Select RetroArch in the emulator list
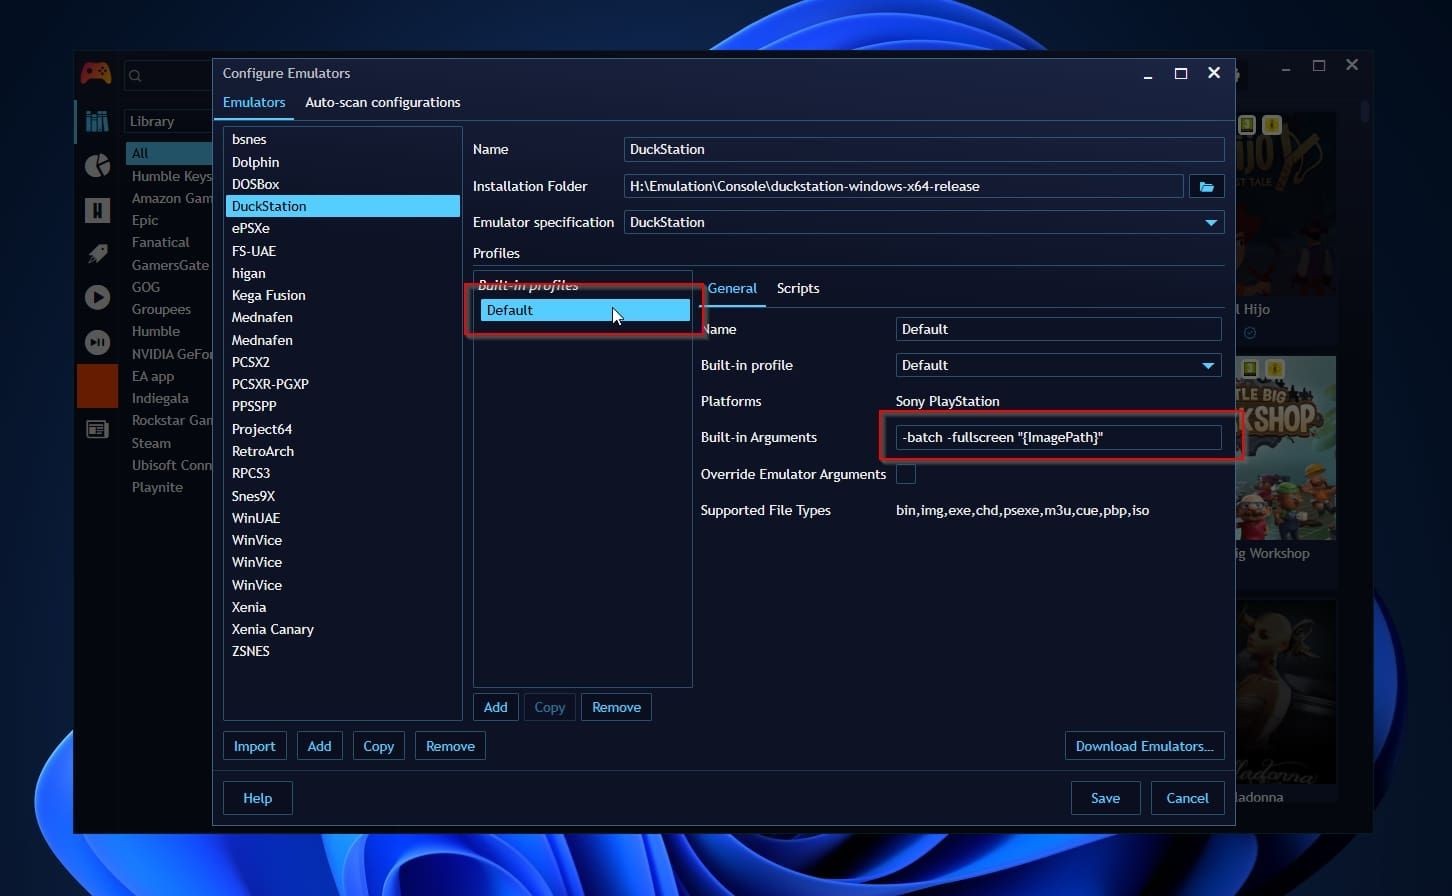This screenshot has height=896, width=1452. [343, 451]
